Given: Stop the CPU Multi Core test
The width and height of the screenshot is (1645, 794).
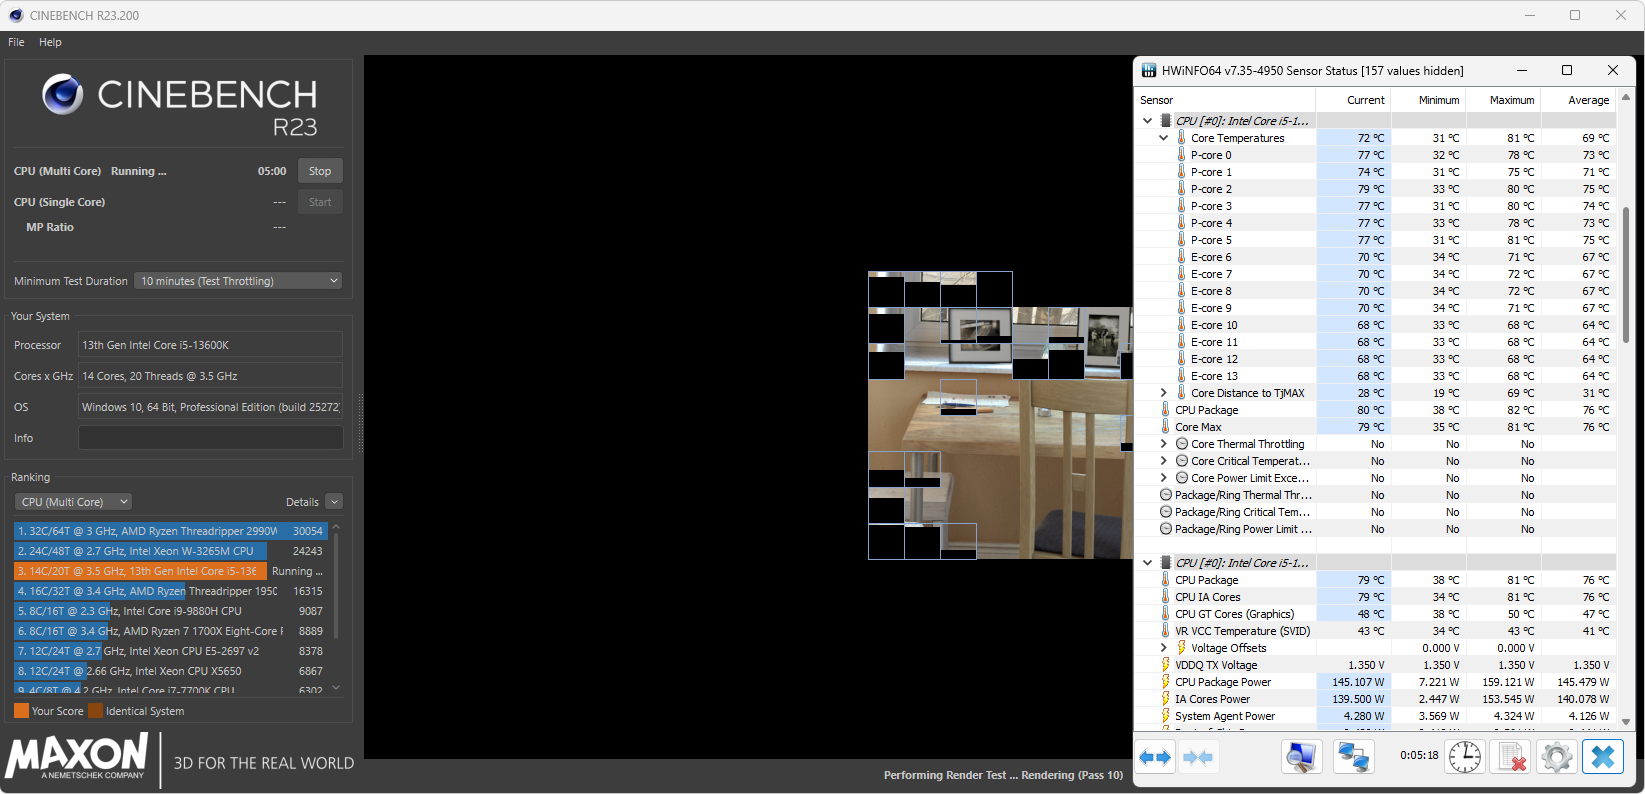Looking at the screenshot, I should tap(320, 171).
